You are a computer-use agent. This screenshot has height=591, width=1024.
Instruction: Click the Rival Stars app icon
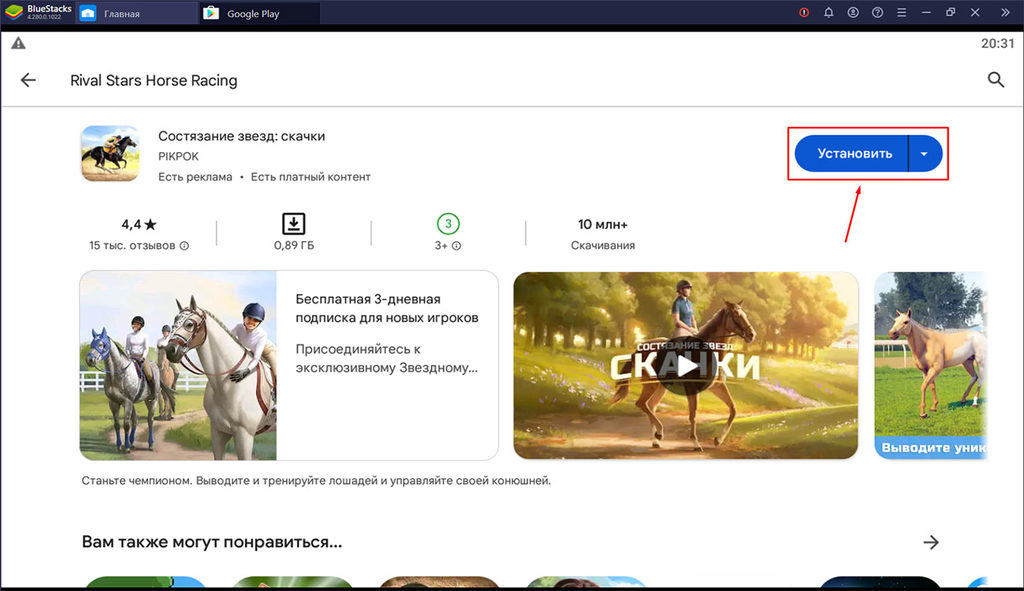click(x=110, y=153)
